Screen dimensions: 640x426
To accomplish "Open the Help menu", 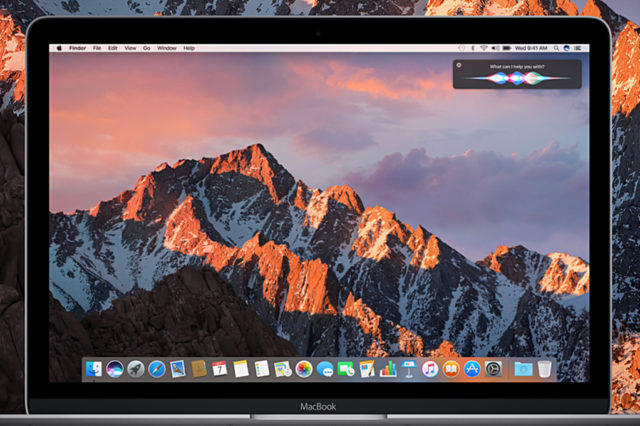I will 188,48.
